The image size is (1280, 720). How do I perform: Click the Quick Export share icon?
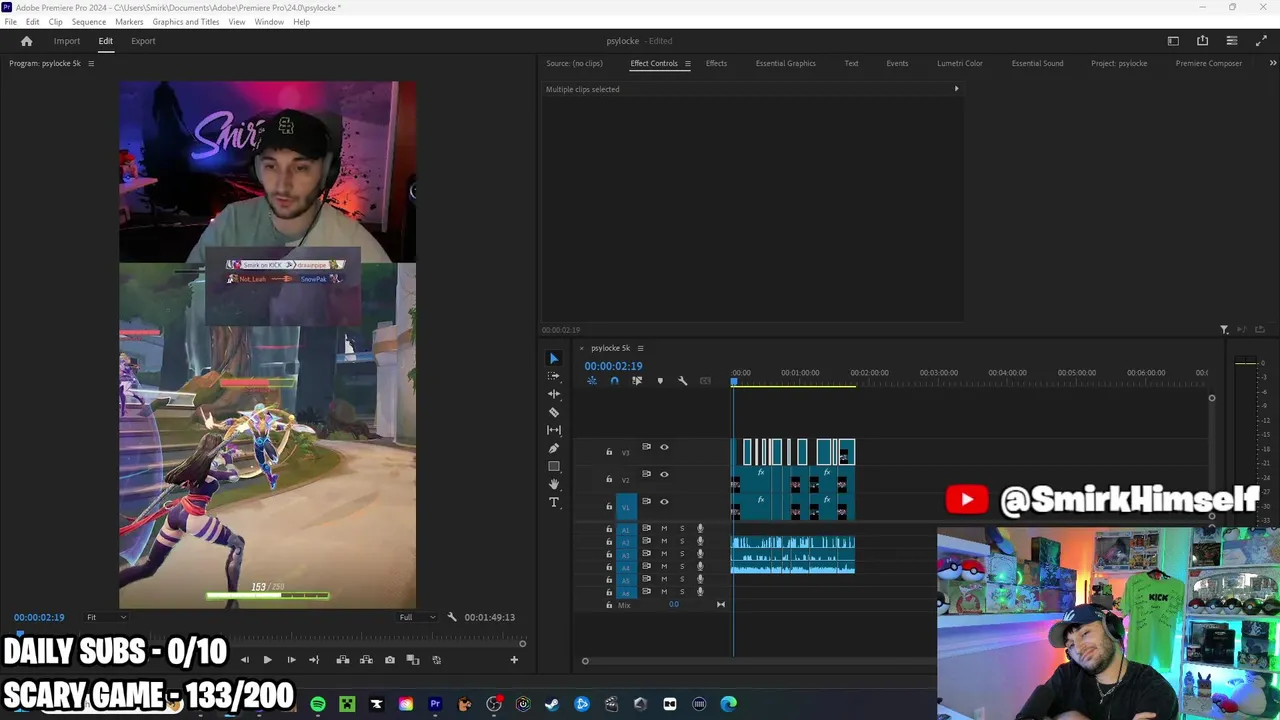coord(1202,41)
